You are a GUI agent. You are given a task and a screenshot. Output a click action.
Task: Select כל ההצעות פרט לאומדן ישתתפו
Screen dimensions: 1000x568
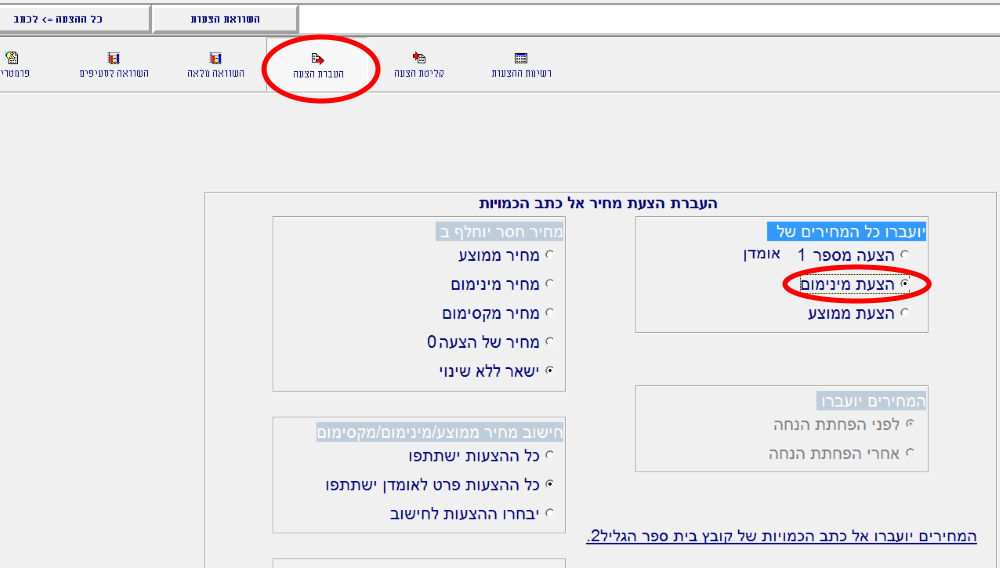[x=548, y=485]
